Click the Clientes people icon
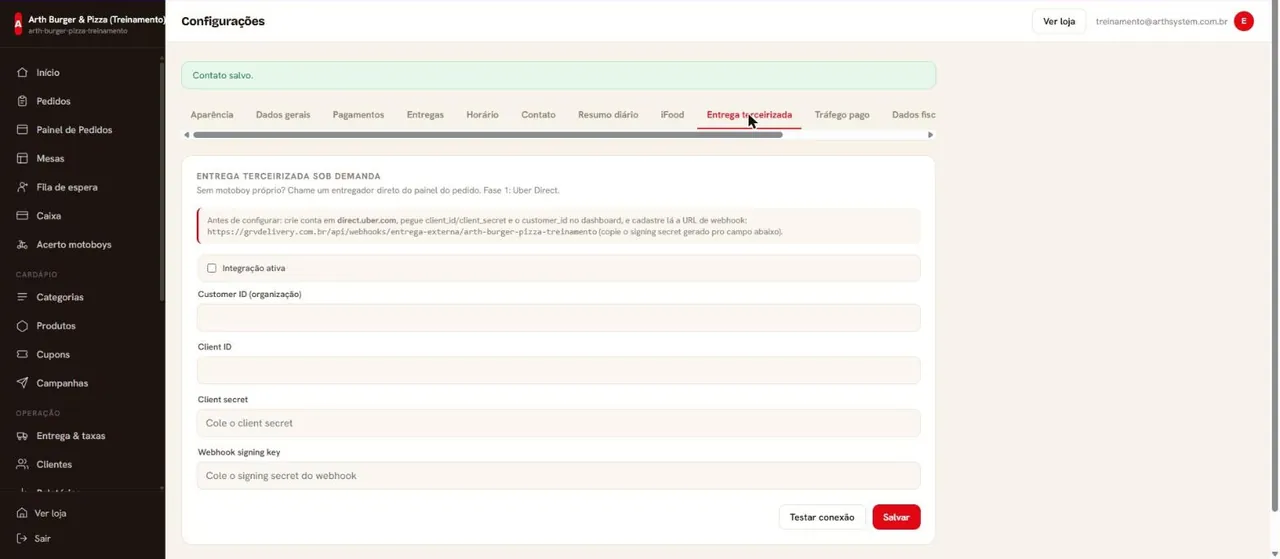The width and height of the screenshot is (1280, 559). [22, 464]
